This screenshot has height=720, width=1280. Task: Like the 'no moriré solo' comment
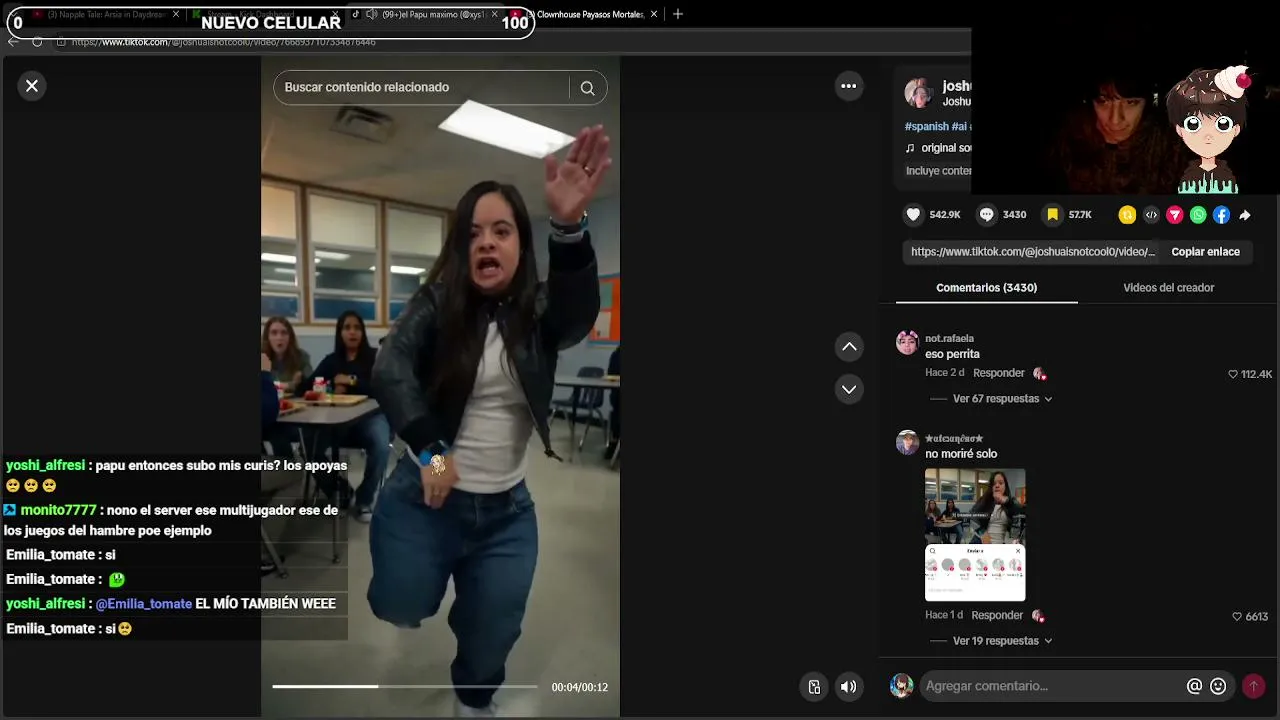click(1237, 617)
